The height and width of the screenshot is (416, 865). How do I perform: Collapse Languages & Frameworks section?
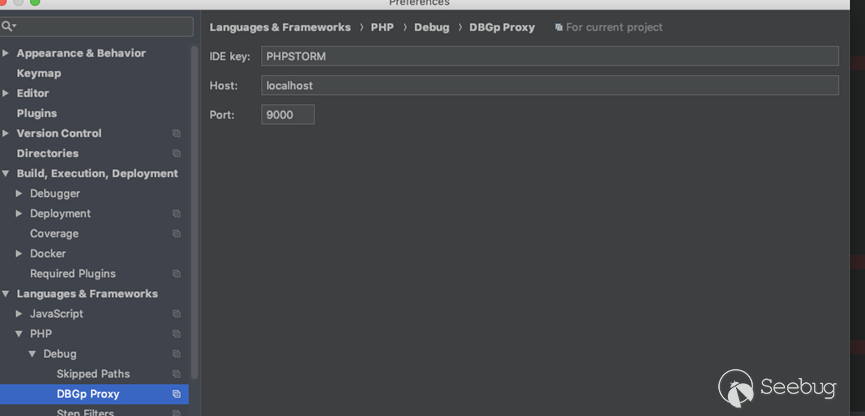pos(6,294)
